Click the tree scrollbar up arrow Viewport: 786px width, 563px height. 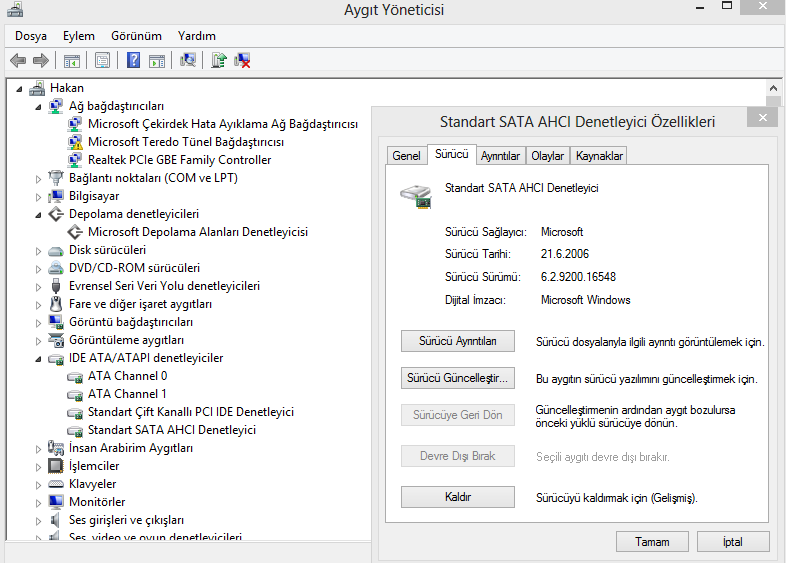[x=773, y=88]
